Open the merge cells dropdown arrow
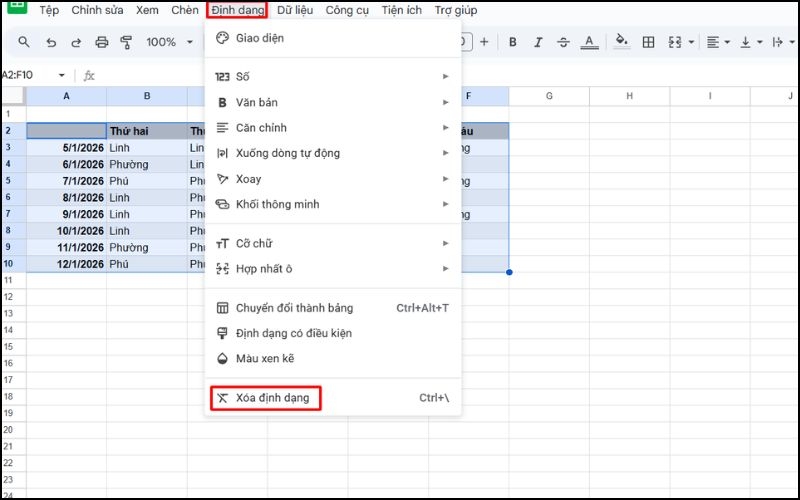800x500 pixels. [x=691, y=42]
